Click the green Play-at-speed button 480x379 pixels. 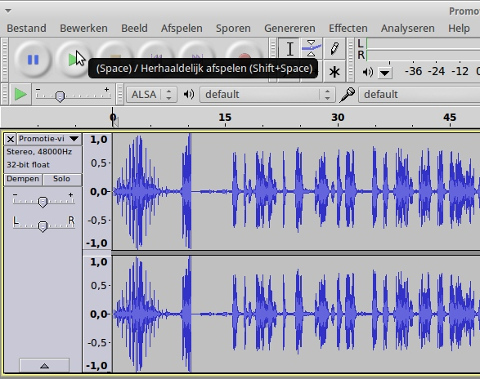tap(20, 94)
